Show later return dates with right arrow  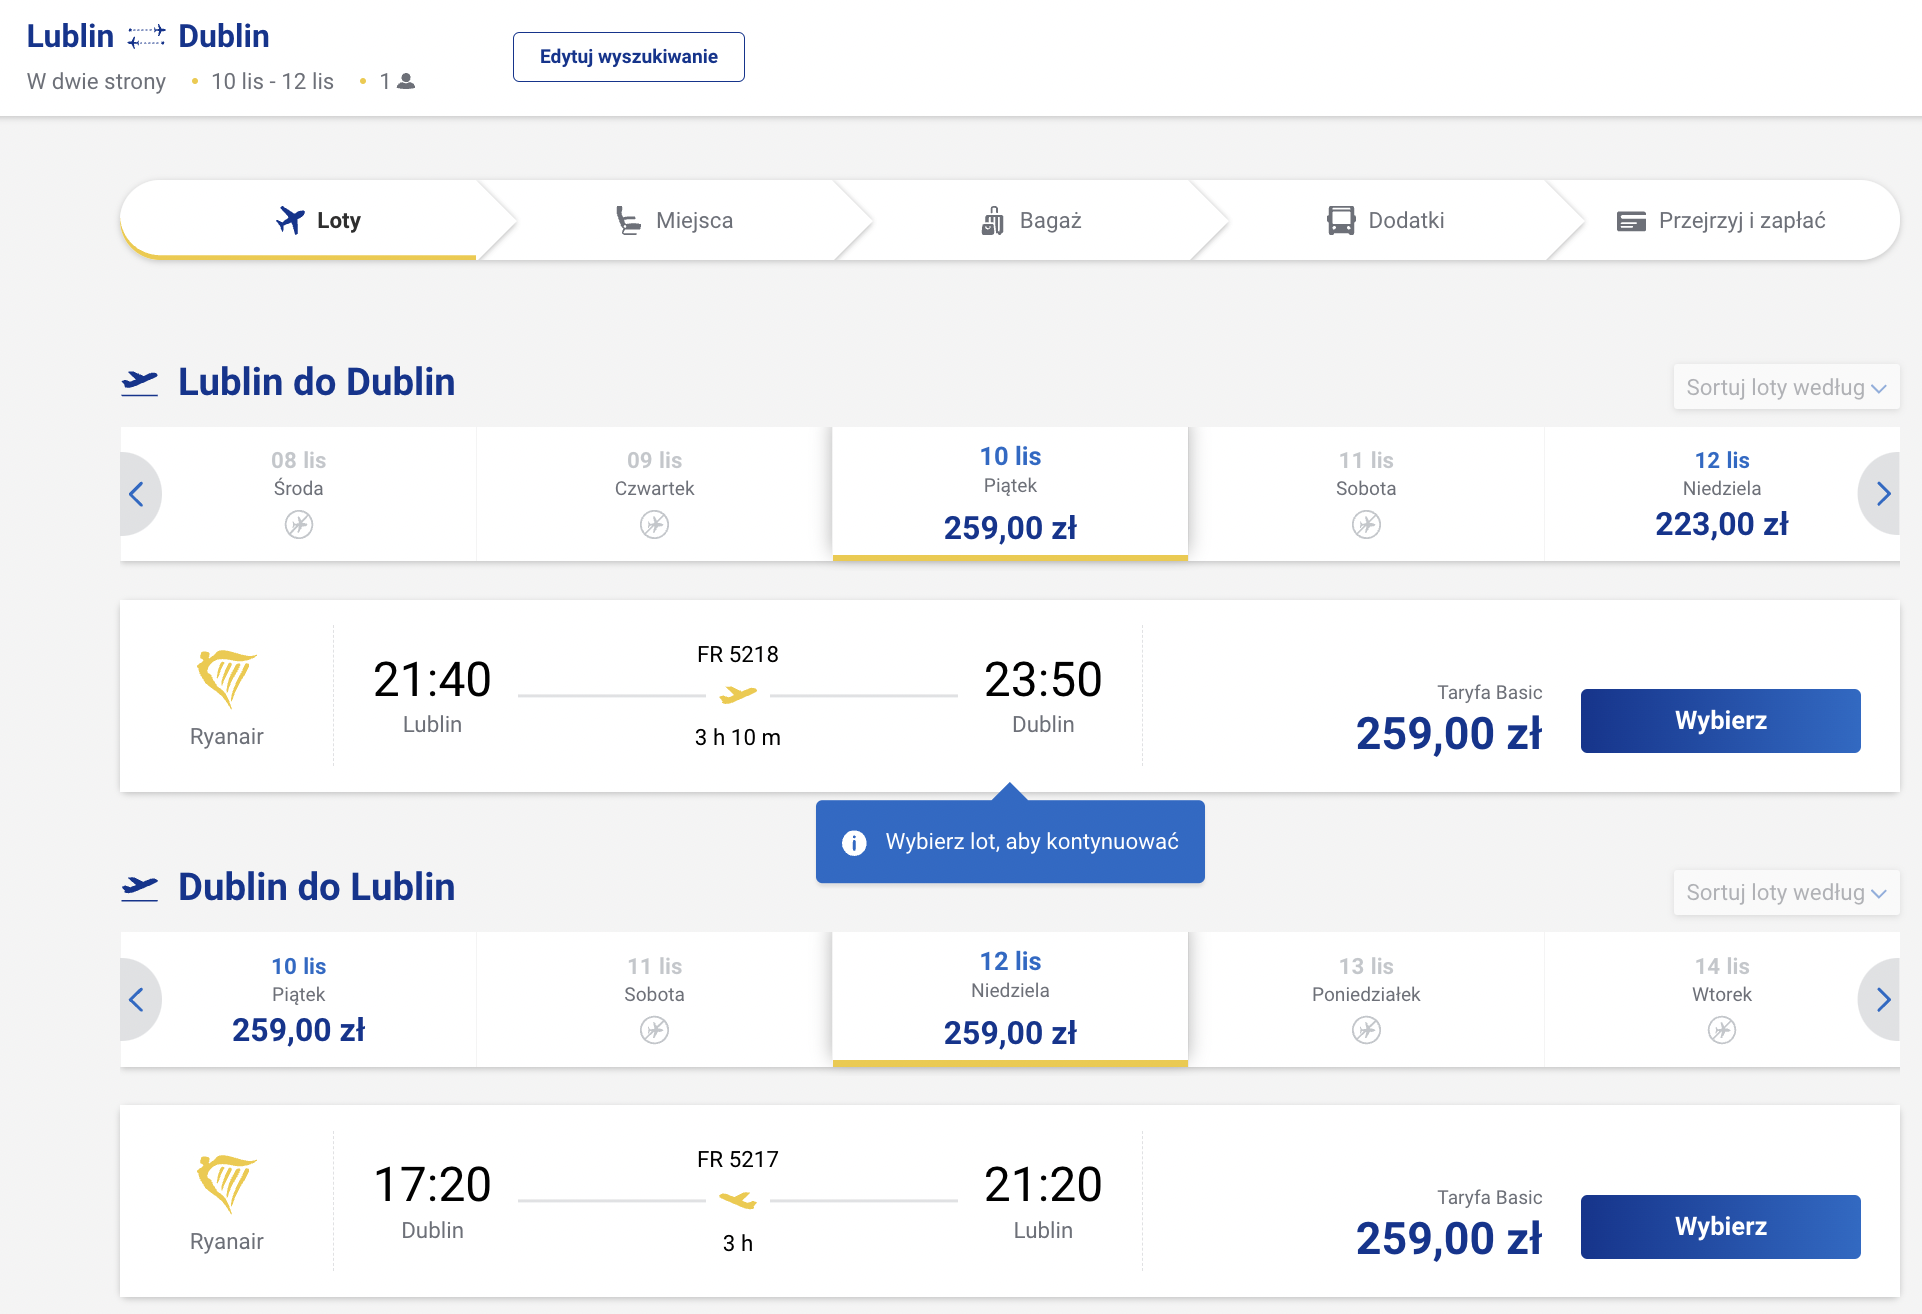tap(1882, 999)
